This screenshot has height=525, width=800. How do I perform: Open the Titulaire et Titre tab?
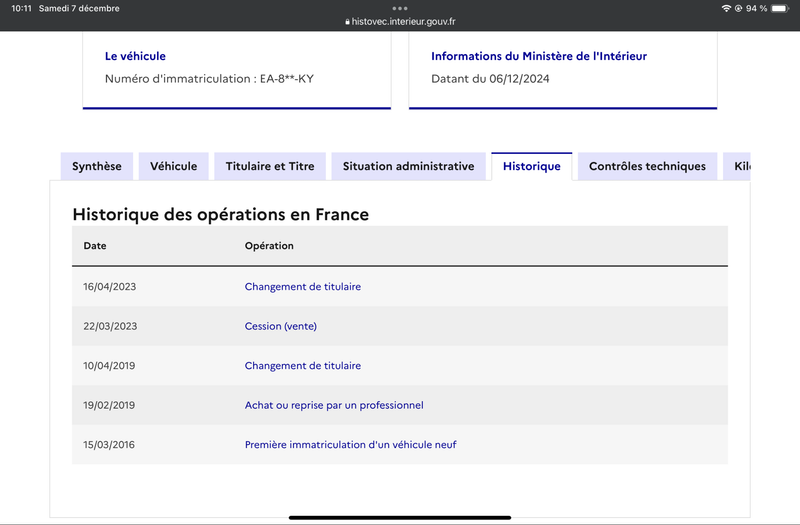click(270, 166)
